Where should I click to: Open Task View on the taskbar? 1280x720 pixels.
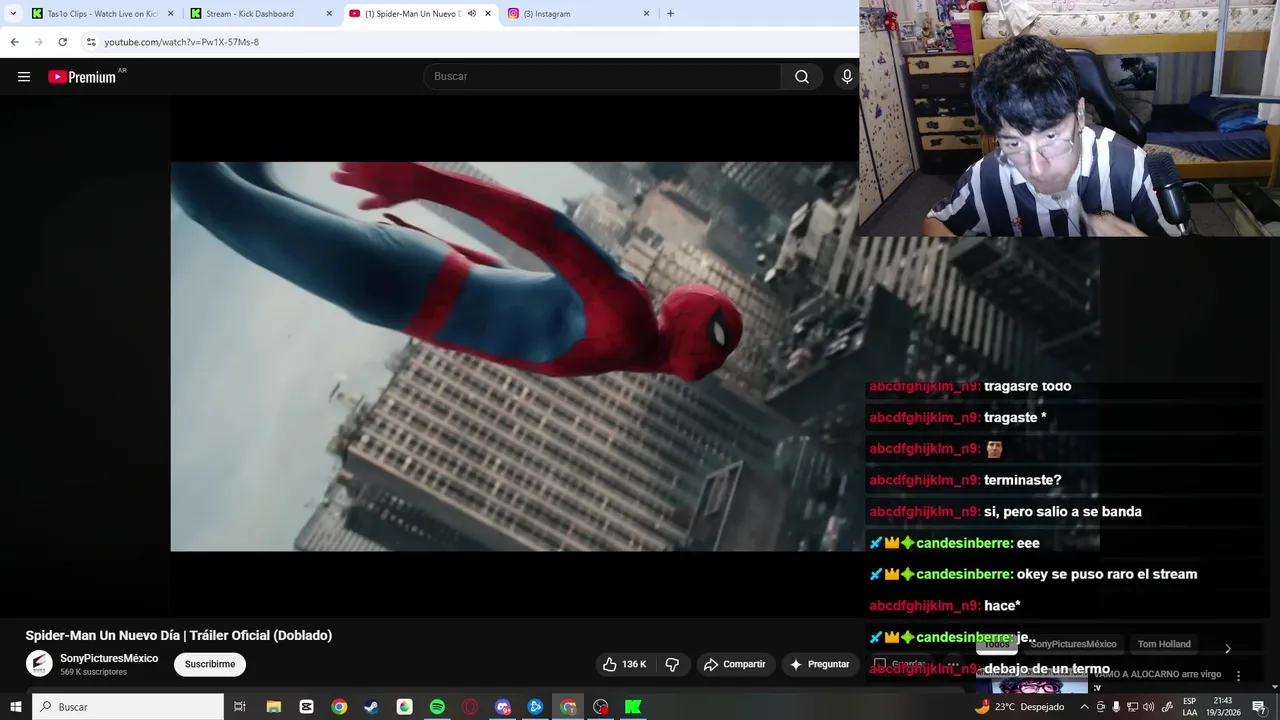pyautogui.click(x=240, y=707)
